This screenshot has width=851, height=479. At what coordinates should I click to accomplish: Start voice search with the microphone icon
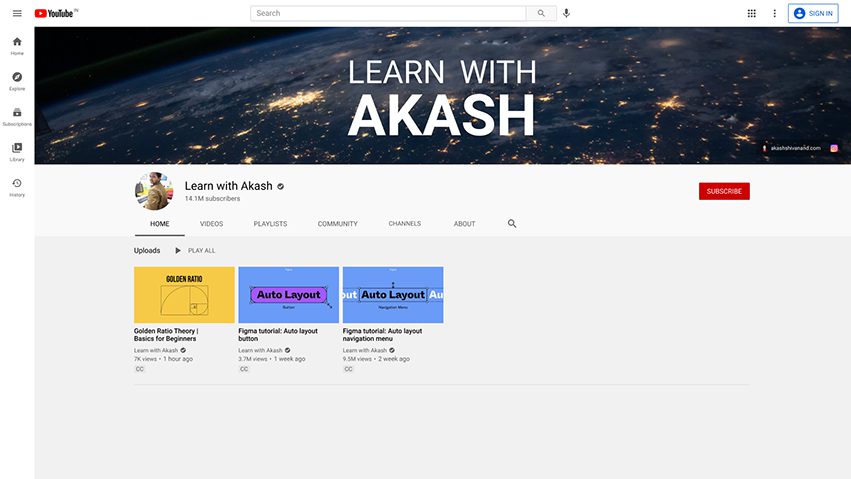[x=566, y=13]
